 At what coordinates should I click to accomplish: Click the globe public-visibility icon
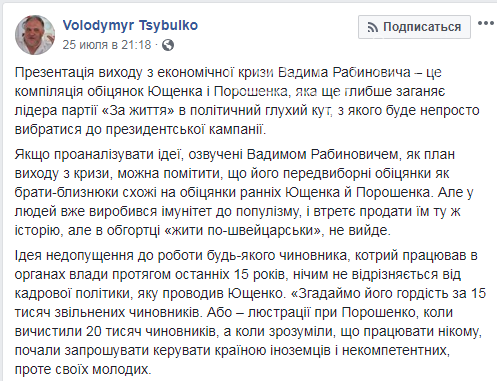point(168,45)
